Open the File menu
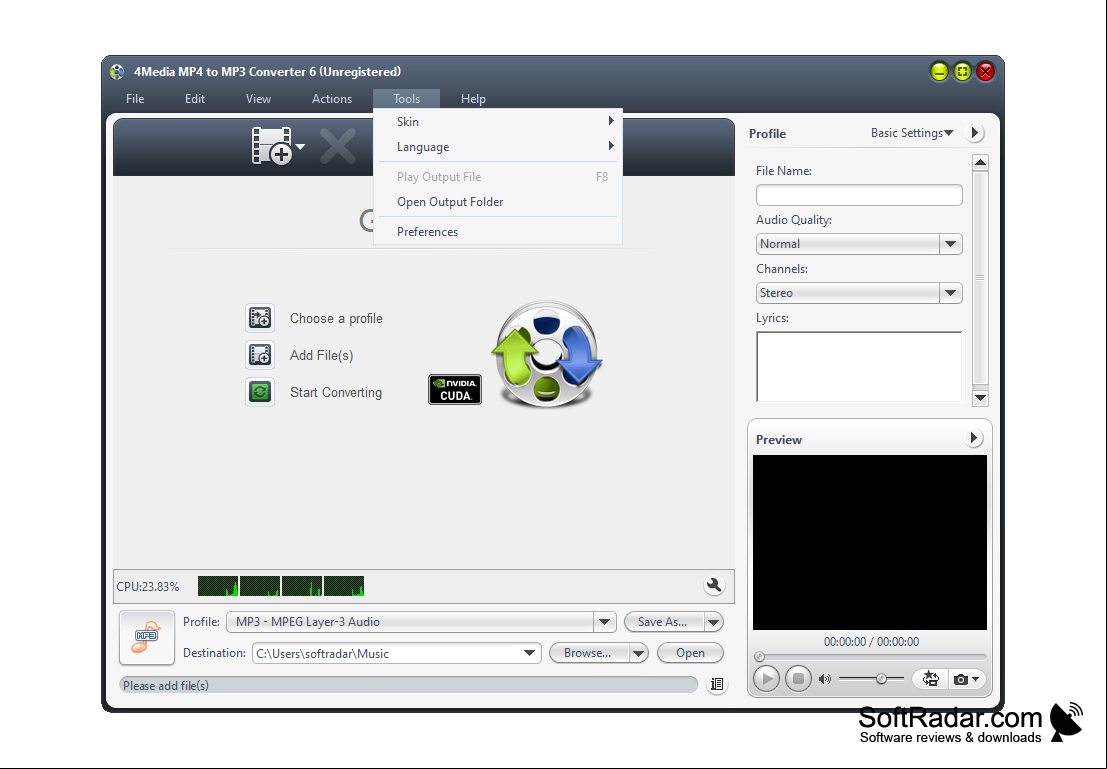The image size is (1107, 769). tap(135, 99)
